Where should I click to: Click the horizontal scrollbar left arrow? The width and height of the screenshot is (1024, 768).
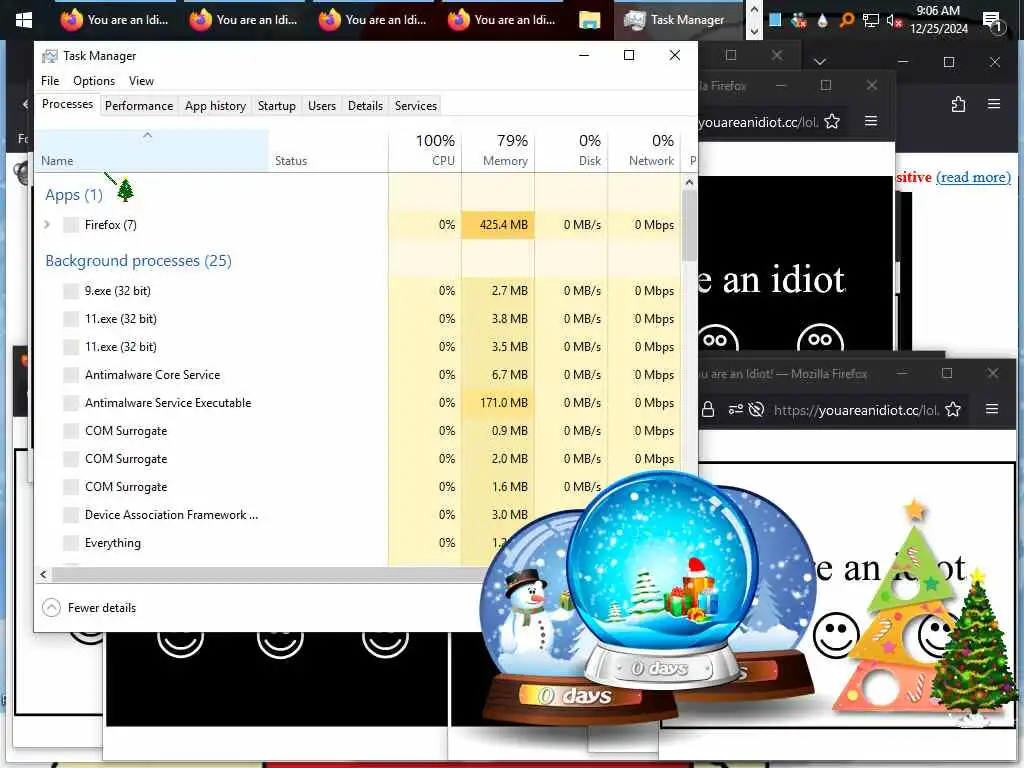(x=43, y=575)
